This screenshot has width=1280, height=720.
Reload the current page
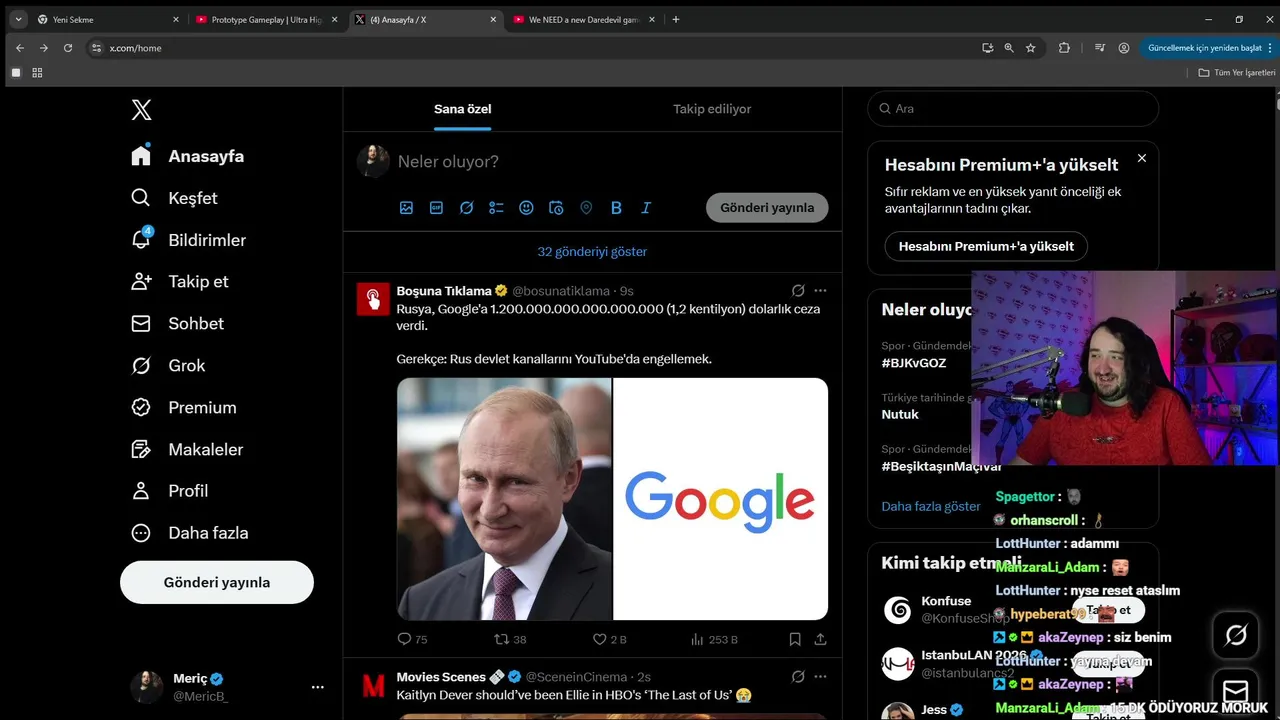68,48
